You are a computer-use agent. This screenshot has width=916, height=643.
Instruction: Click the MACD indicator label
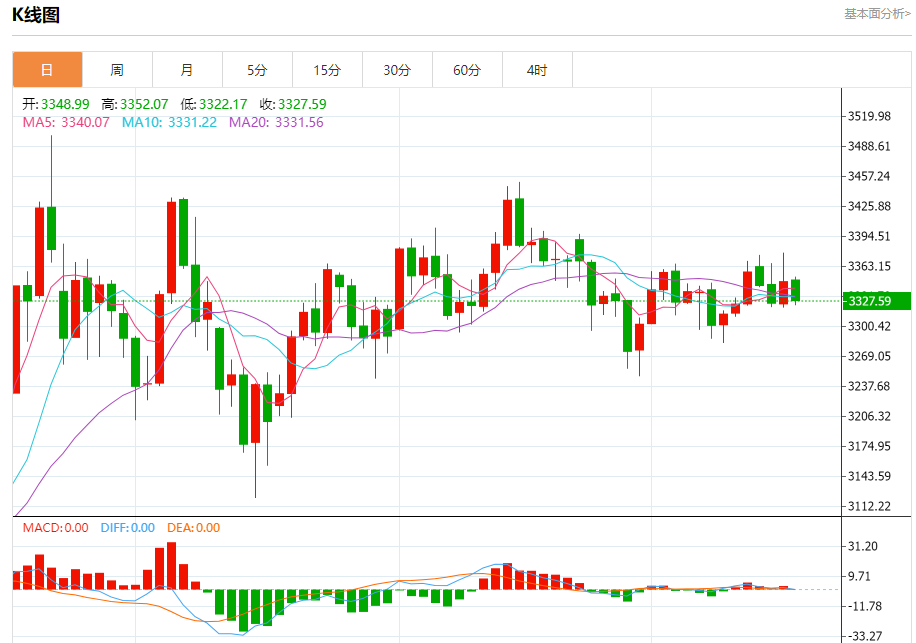tap(55, 528)
